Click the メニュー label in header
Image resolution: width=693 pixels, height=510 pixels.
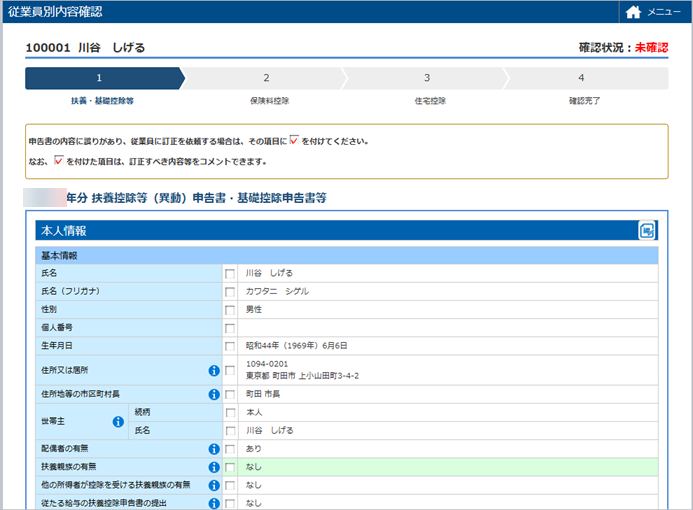click(x=664, y=12)
